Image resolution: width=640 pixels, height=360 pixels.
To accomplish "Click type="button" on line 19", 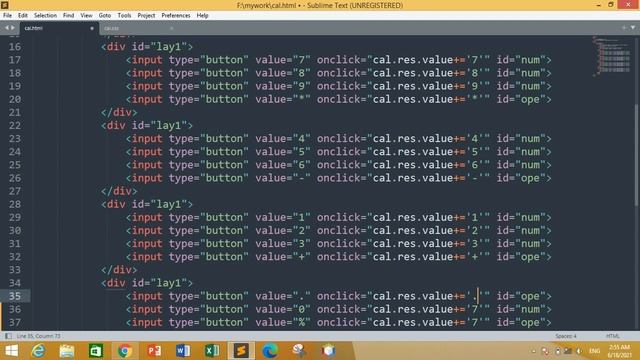I will click(x=209, y=86).
